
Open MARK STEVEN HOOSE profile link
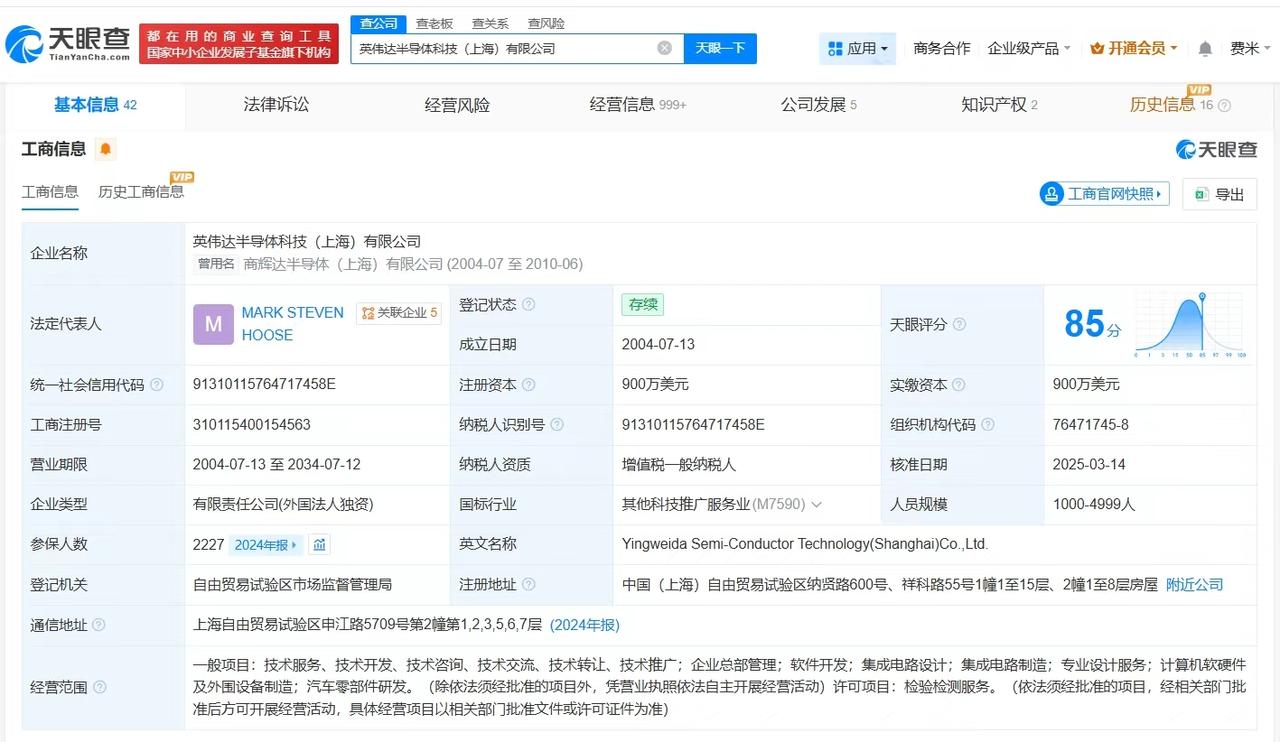coord(292,324)
